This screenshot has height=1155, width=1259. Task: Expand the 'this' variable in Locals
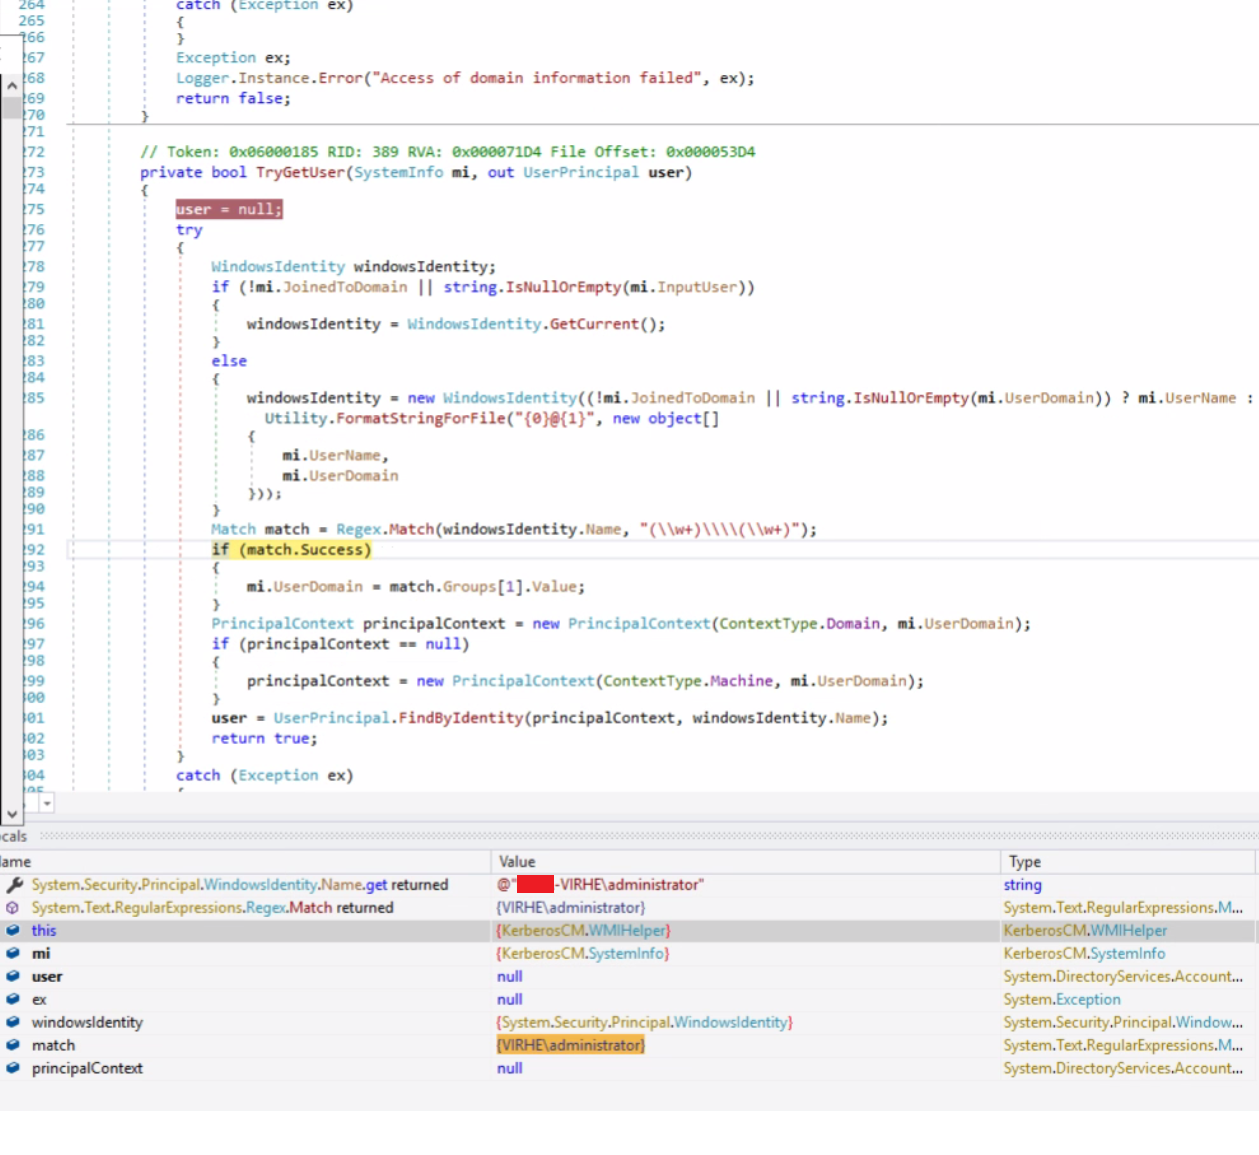point(44,930)
